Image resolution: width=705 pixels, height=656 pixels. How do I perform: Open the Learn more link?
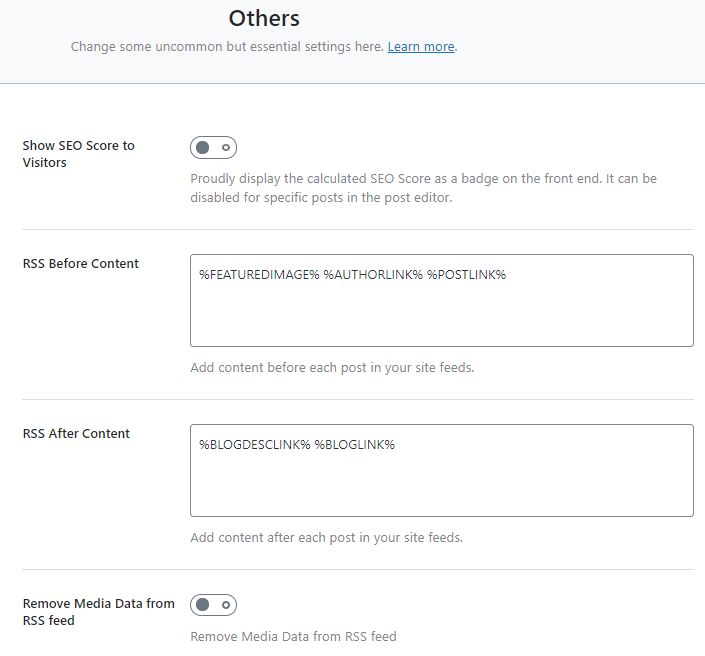click(421, 47)
